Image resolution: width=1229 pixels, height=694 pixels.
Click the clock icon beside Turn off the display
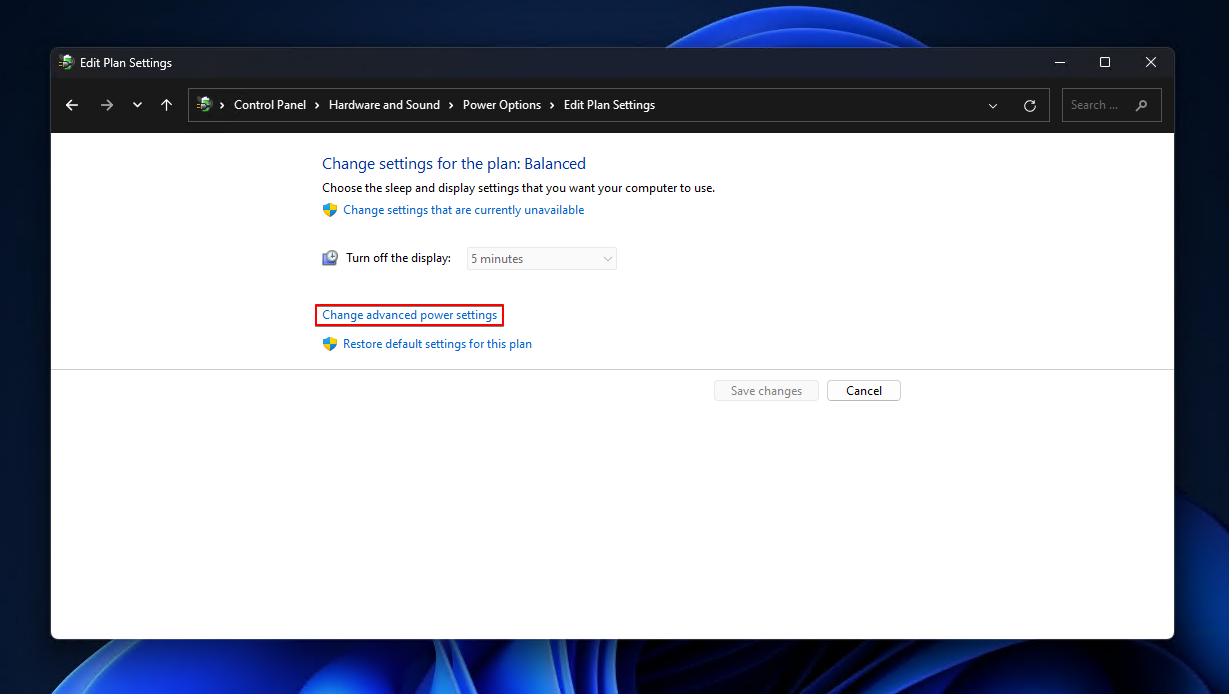(x=329, y=257)
